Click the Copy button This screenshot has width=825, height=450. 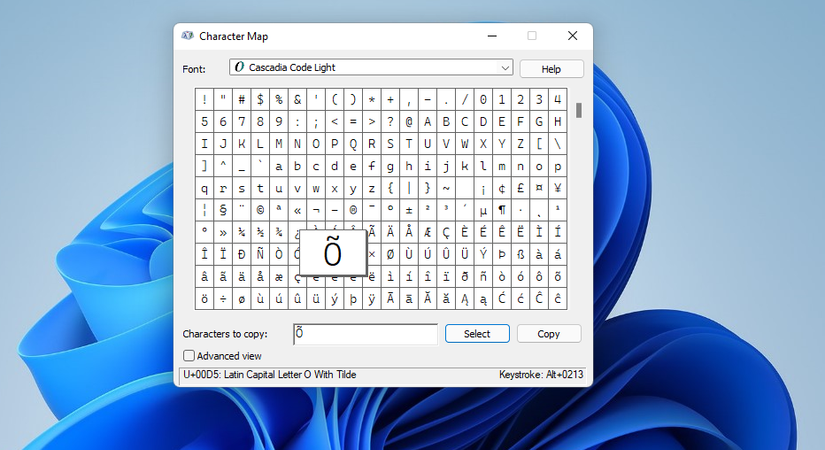pos(549,334)
